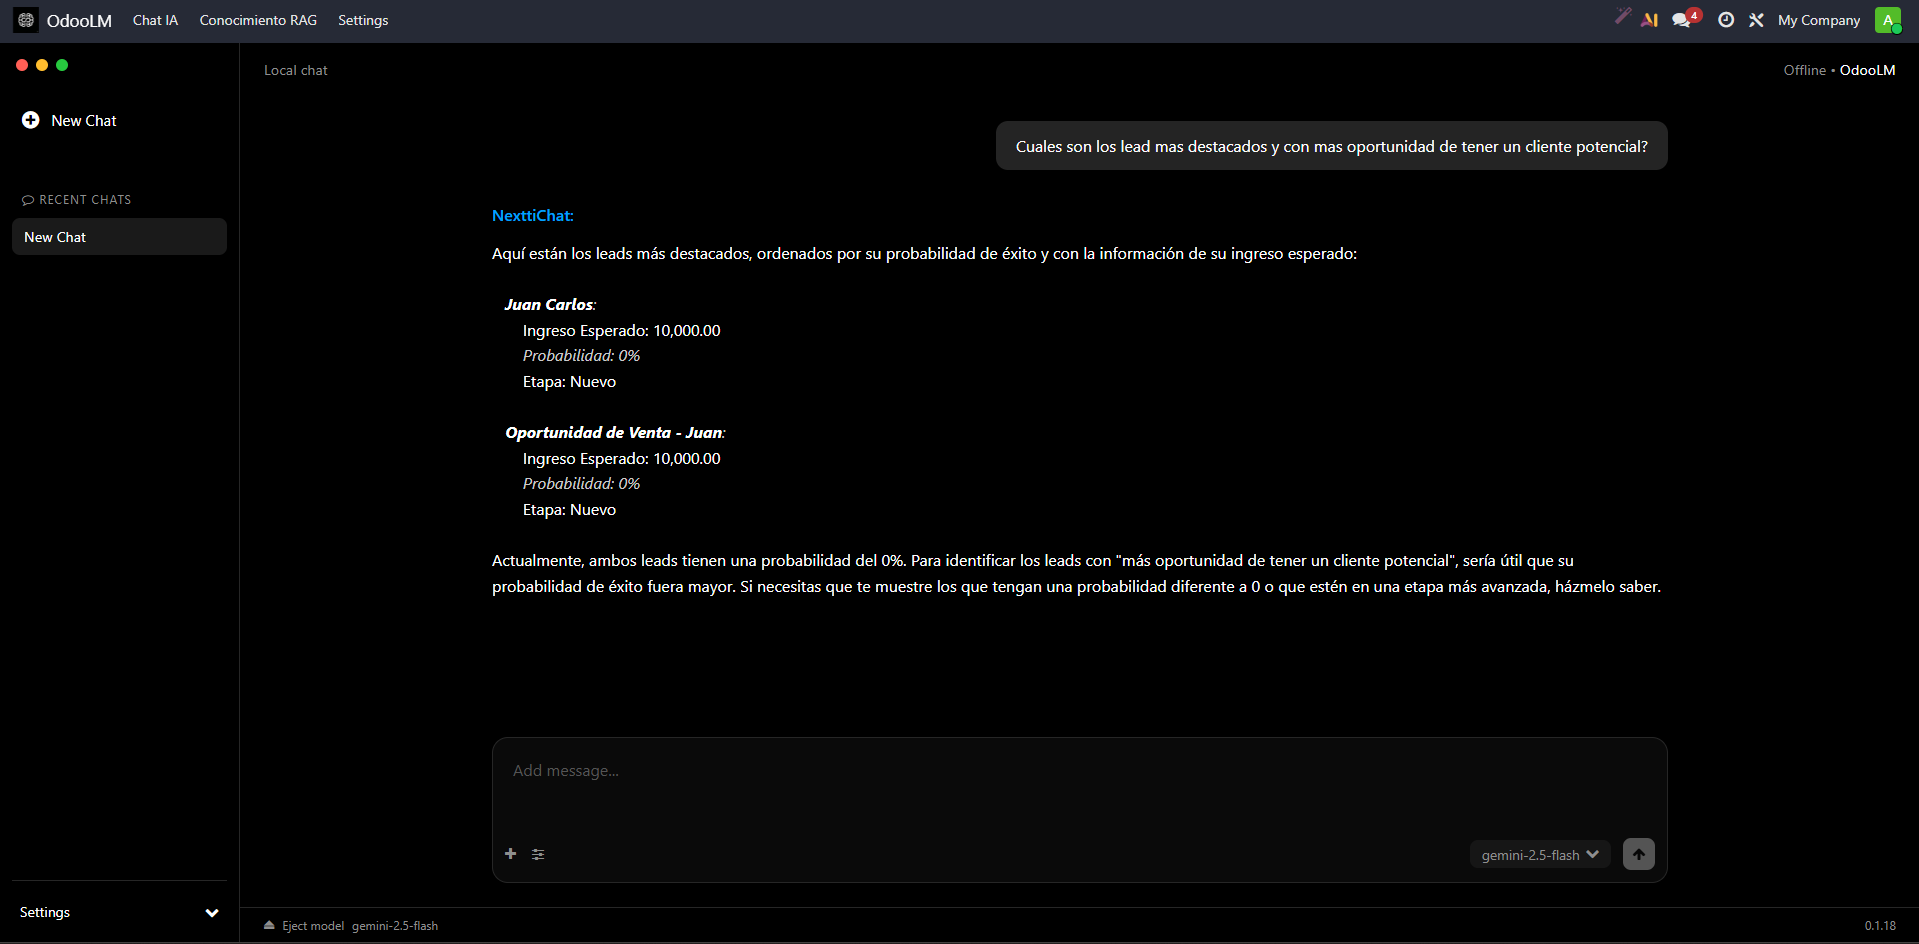Open the Conocimiento RAG menu

(x=258, y=20)
